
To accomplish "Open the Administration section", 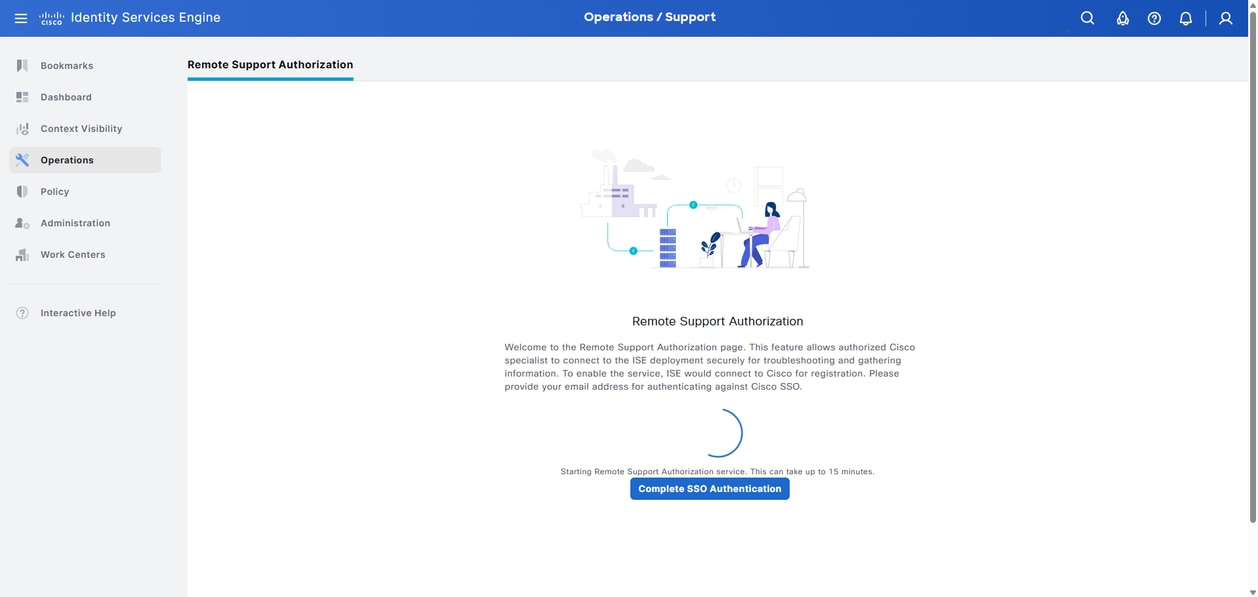I will (x=75, y=222).
